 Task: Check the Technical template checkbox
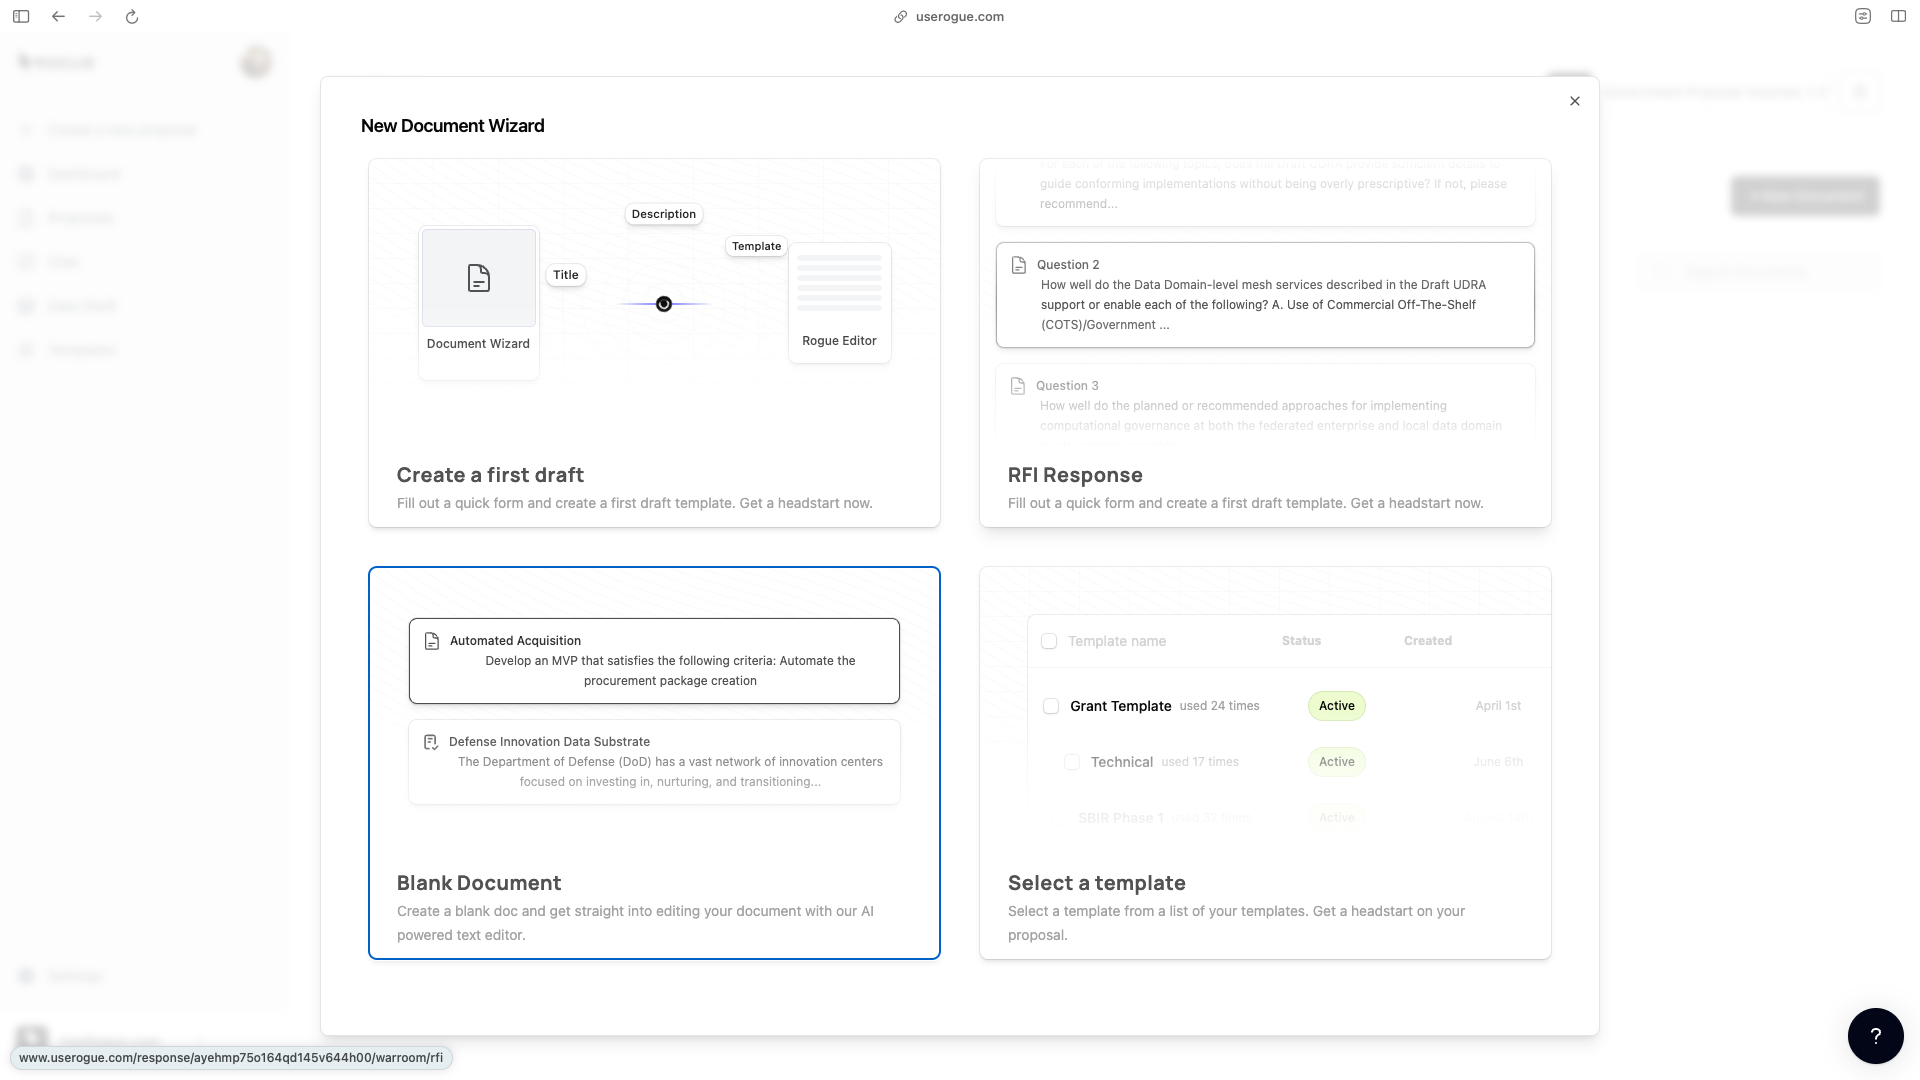click(1072, 762)
